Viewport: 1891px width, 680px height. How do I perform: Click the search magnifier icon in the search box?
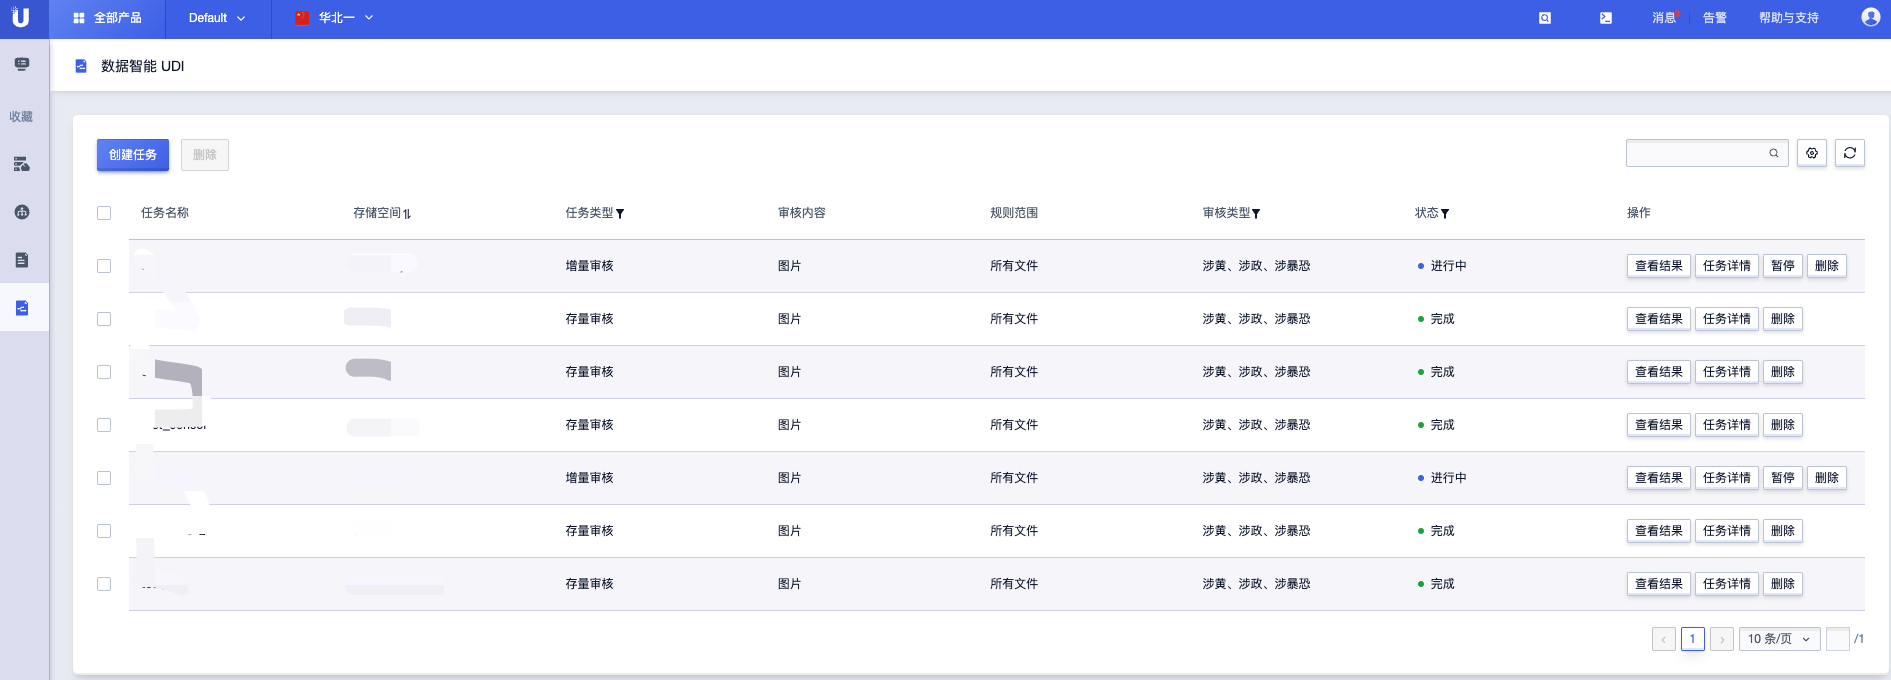[1773, 153]
